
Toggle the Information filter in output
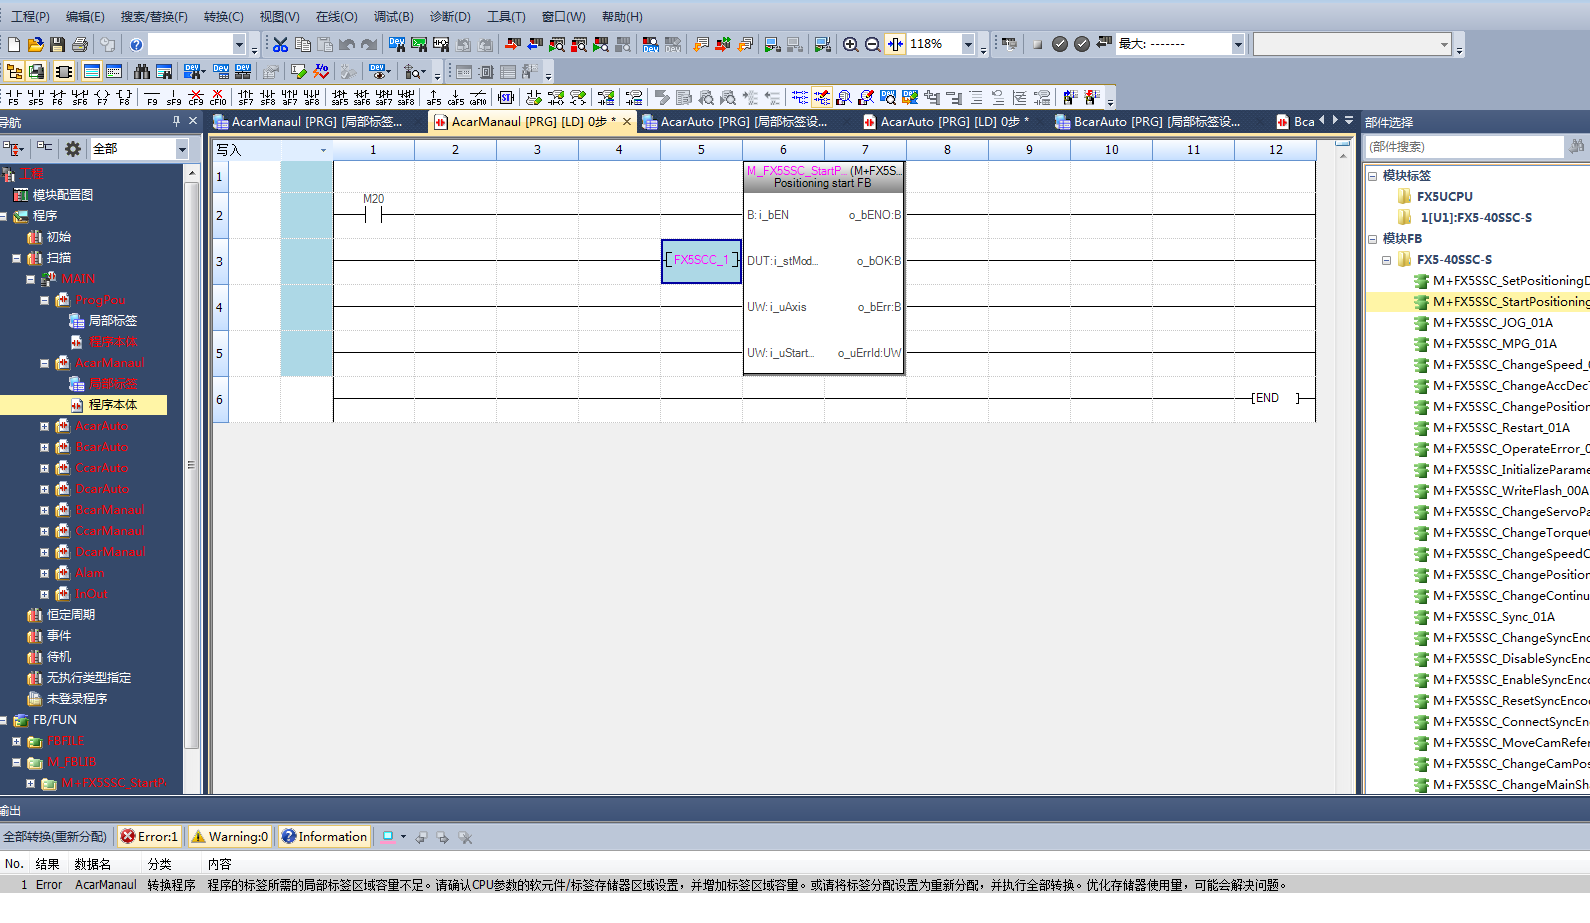point(324,837)
